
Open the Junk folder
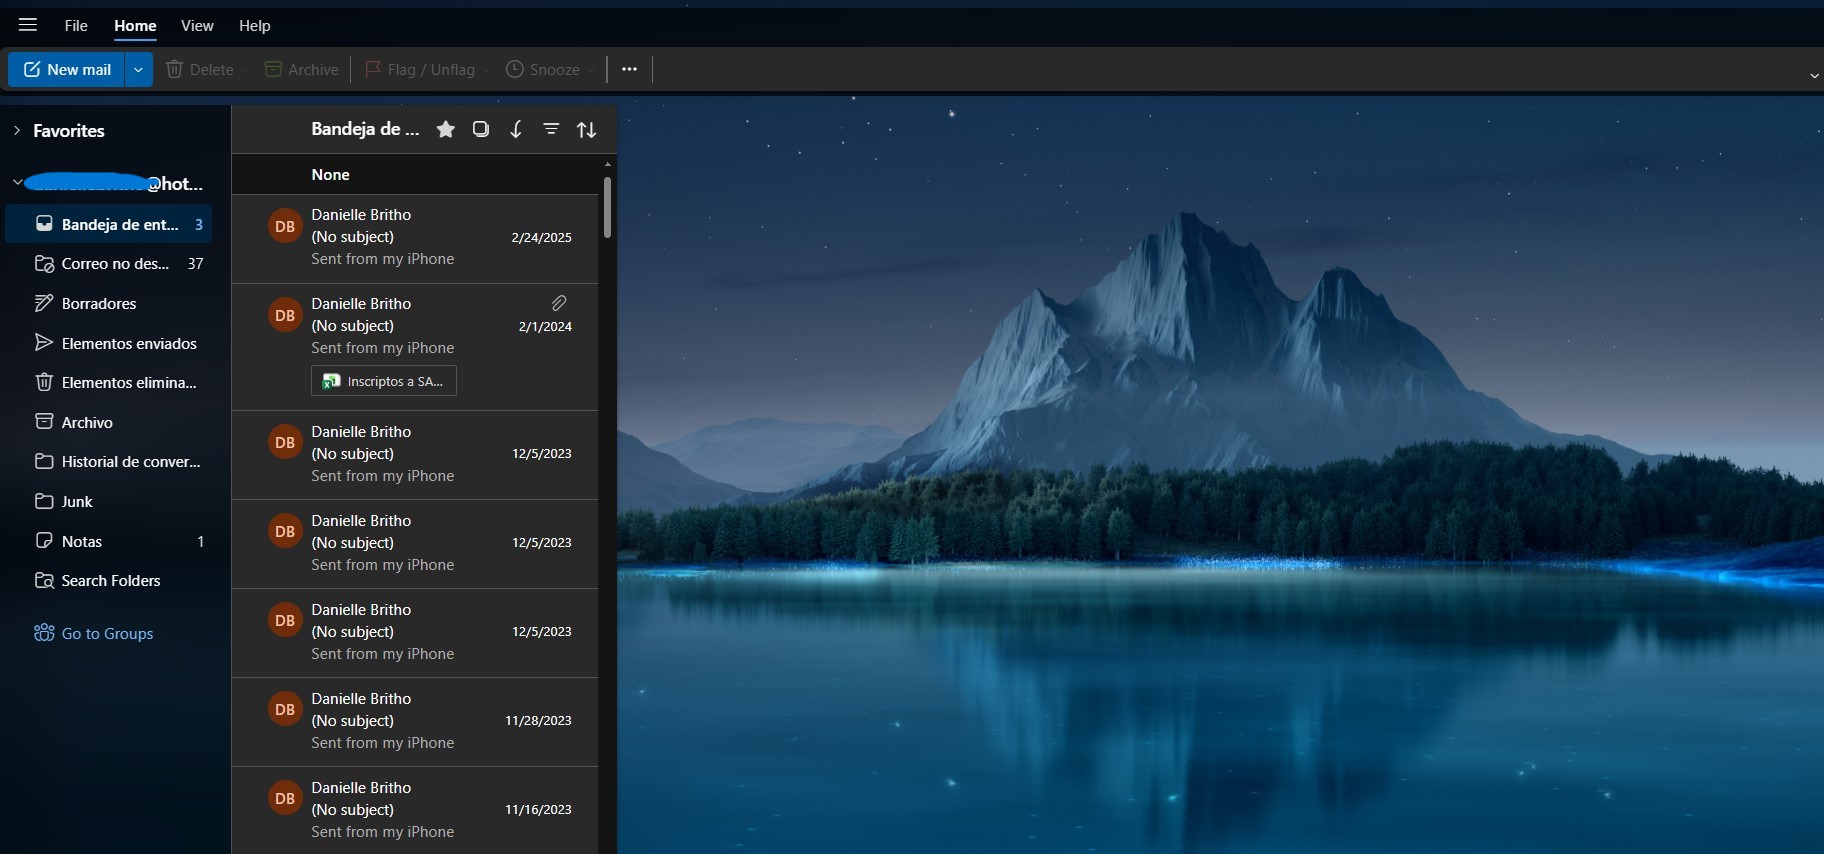click(109, 501)
